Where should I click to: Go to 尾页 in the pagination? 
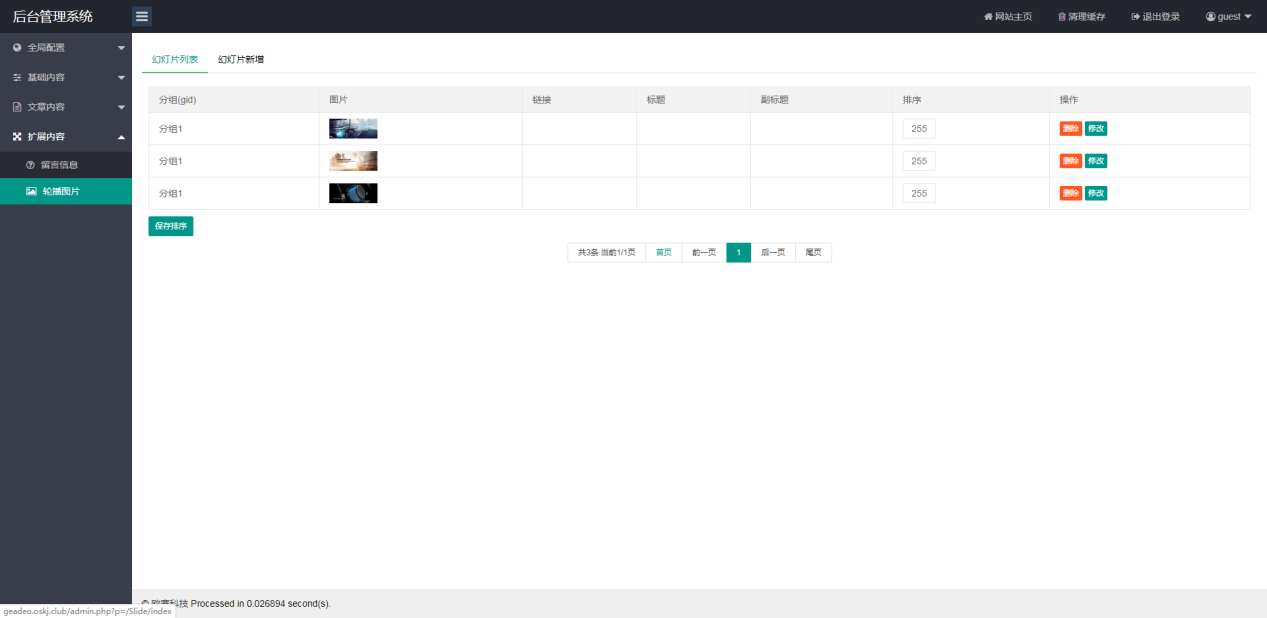[813, 253]
